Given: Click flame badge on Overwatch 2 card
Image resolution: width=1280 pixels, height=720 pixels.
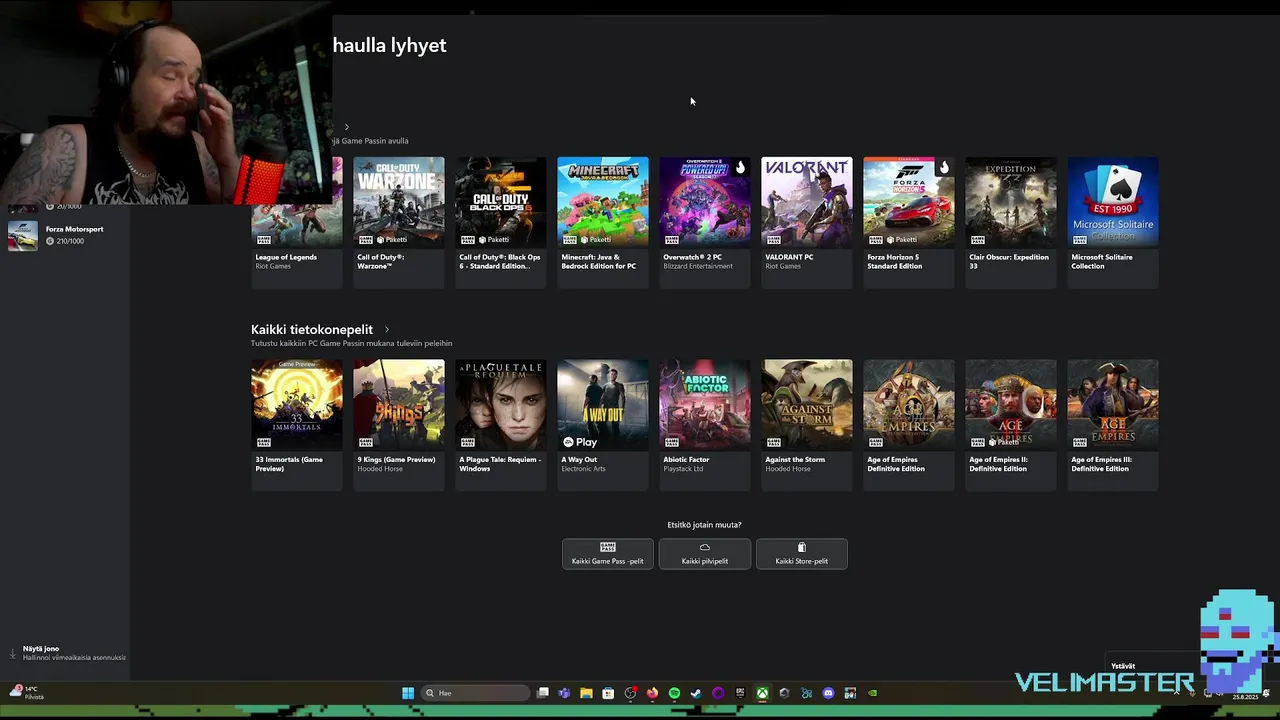Looking at the screenshot, I should coord(740,167).
